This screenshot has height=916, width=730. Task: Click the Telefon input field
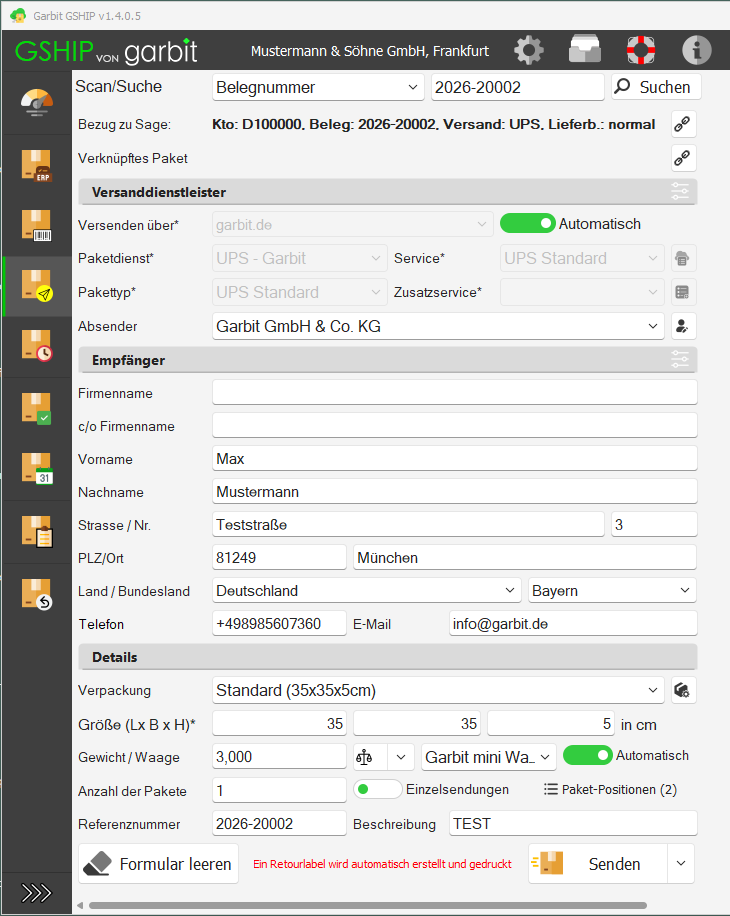pos(279,623)
